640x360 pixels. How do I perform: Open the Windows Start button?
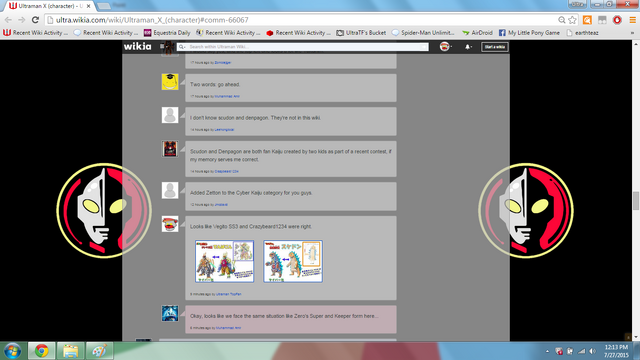click(13, 351)
